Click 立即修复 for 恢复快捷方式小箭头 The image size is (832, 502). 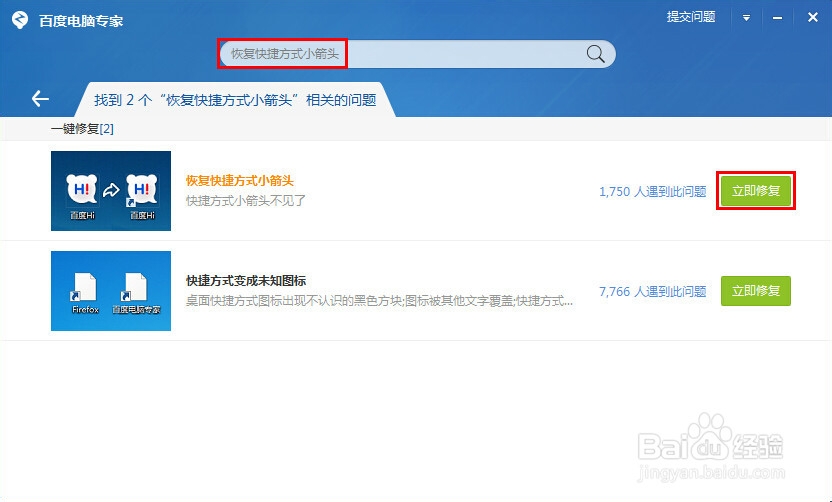[756, 191]
